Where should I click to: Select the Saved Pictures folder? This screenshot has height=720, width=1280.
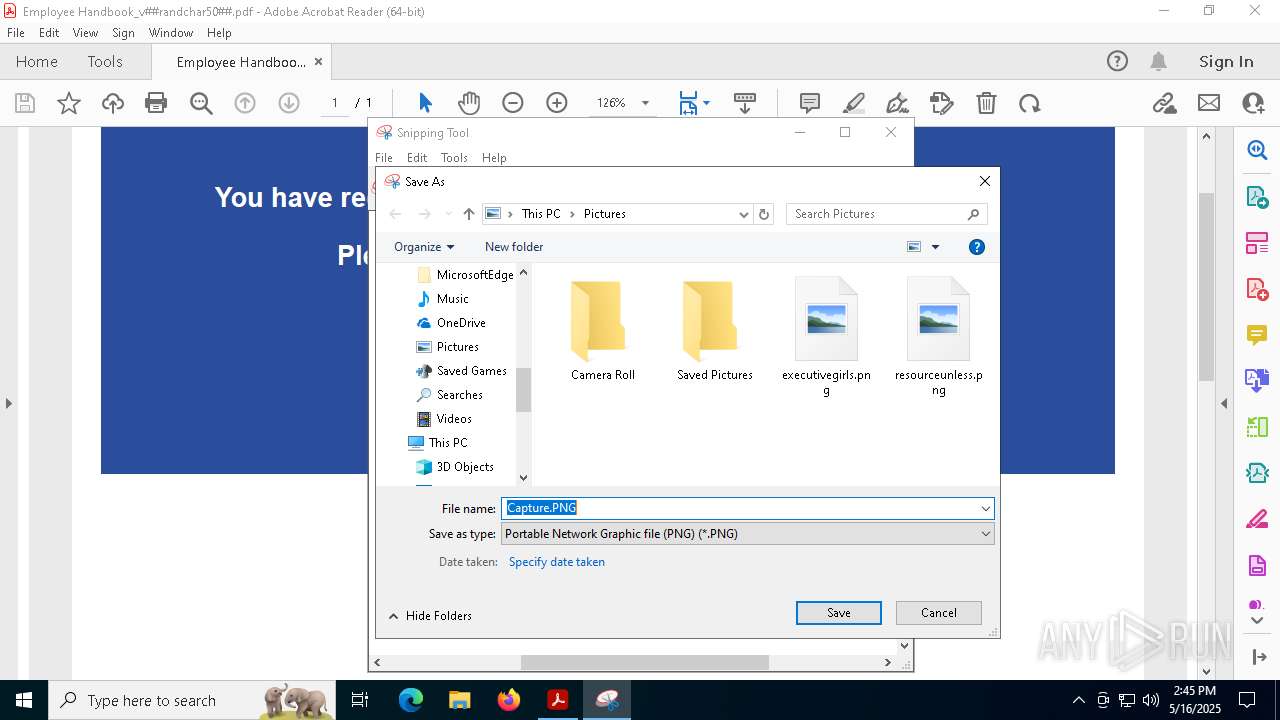[x=715, y=330]
